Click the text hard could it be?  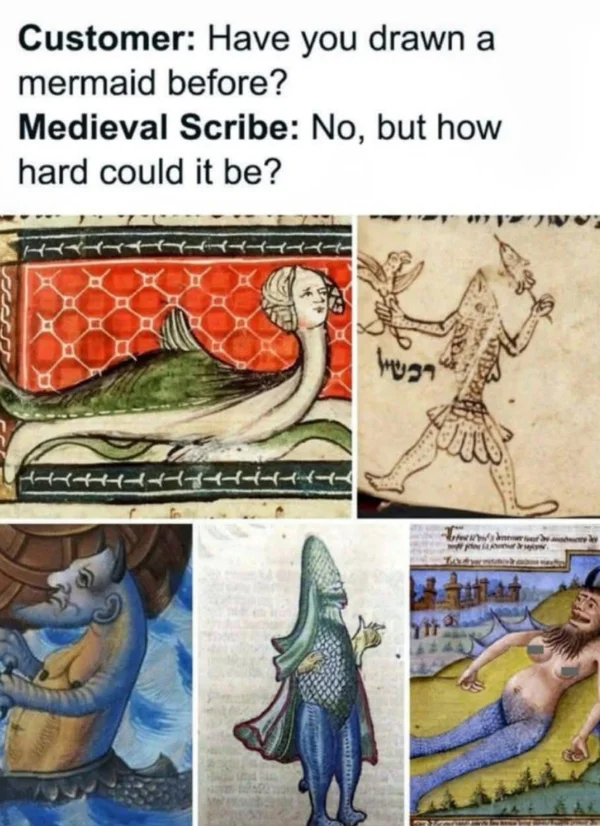click(148, 172)
